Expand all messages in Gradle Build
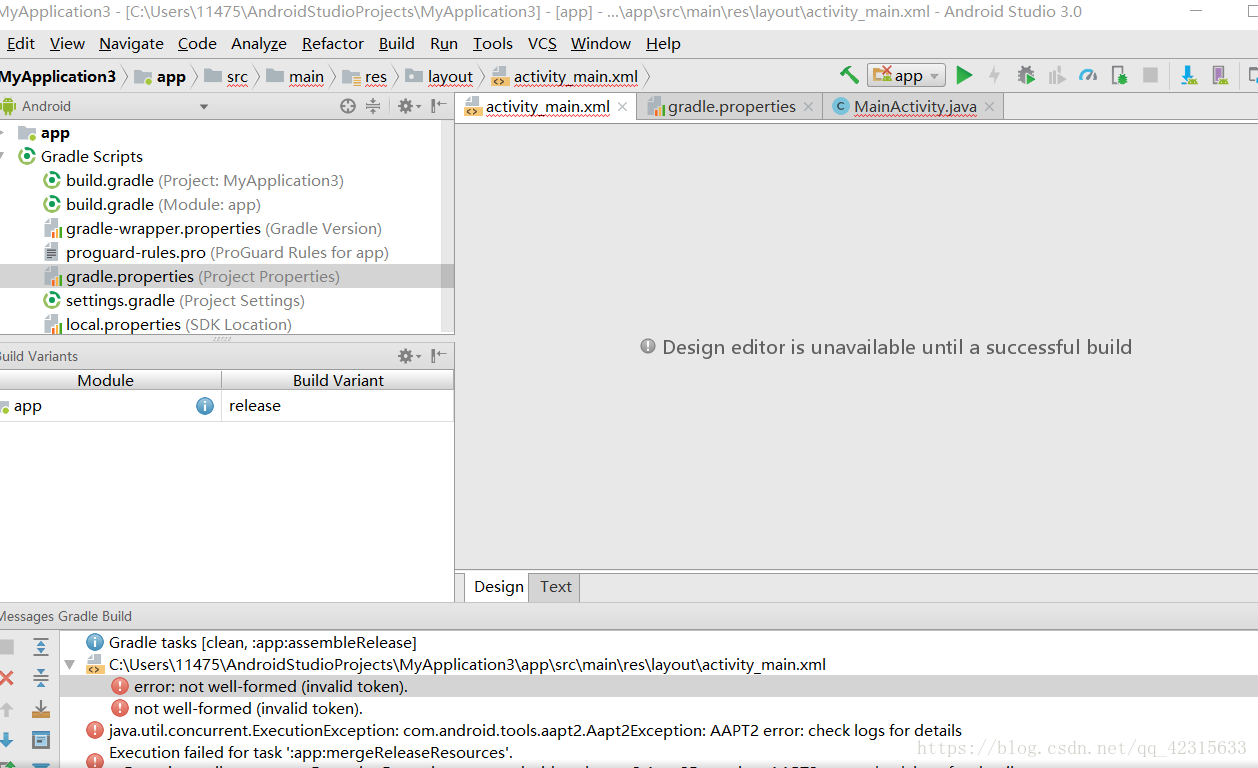The height and width of the screenshot is (768, 1258). tap(41, 647)
